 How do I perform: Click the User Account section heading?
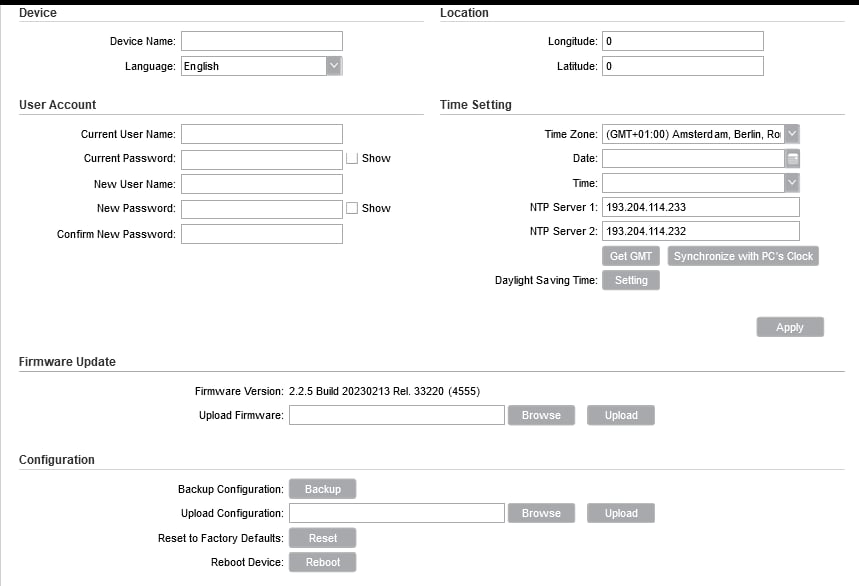[x=58, y=105]
